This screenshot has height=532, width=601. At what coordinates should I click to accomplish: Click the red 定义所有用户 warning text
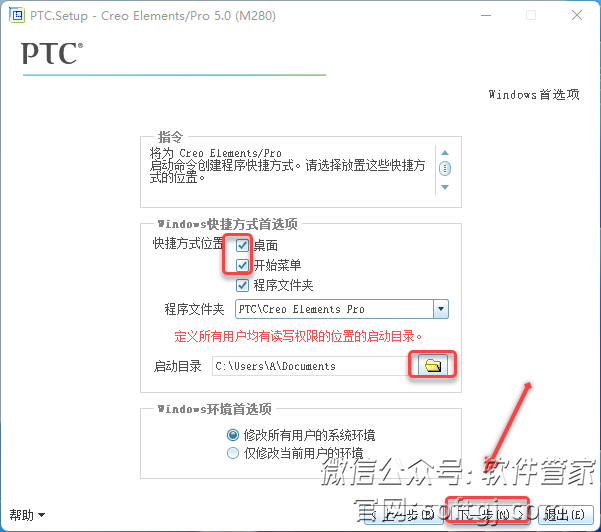click(x=298, y=337)
